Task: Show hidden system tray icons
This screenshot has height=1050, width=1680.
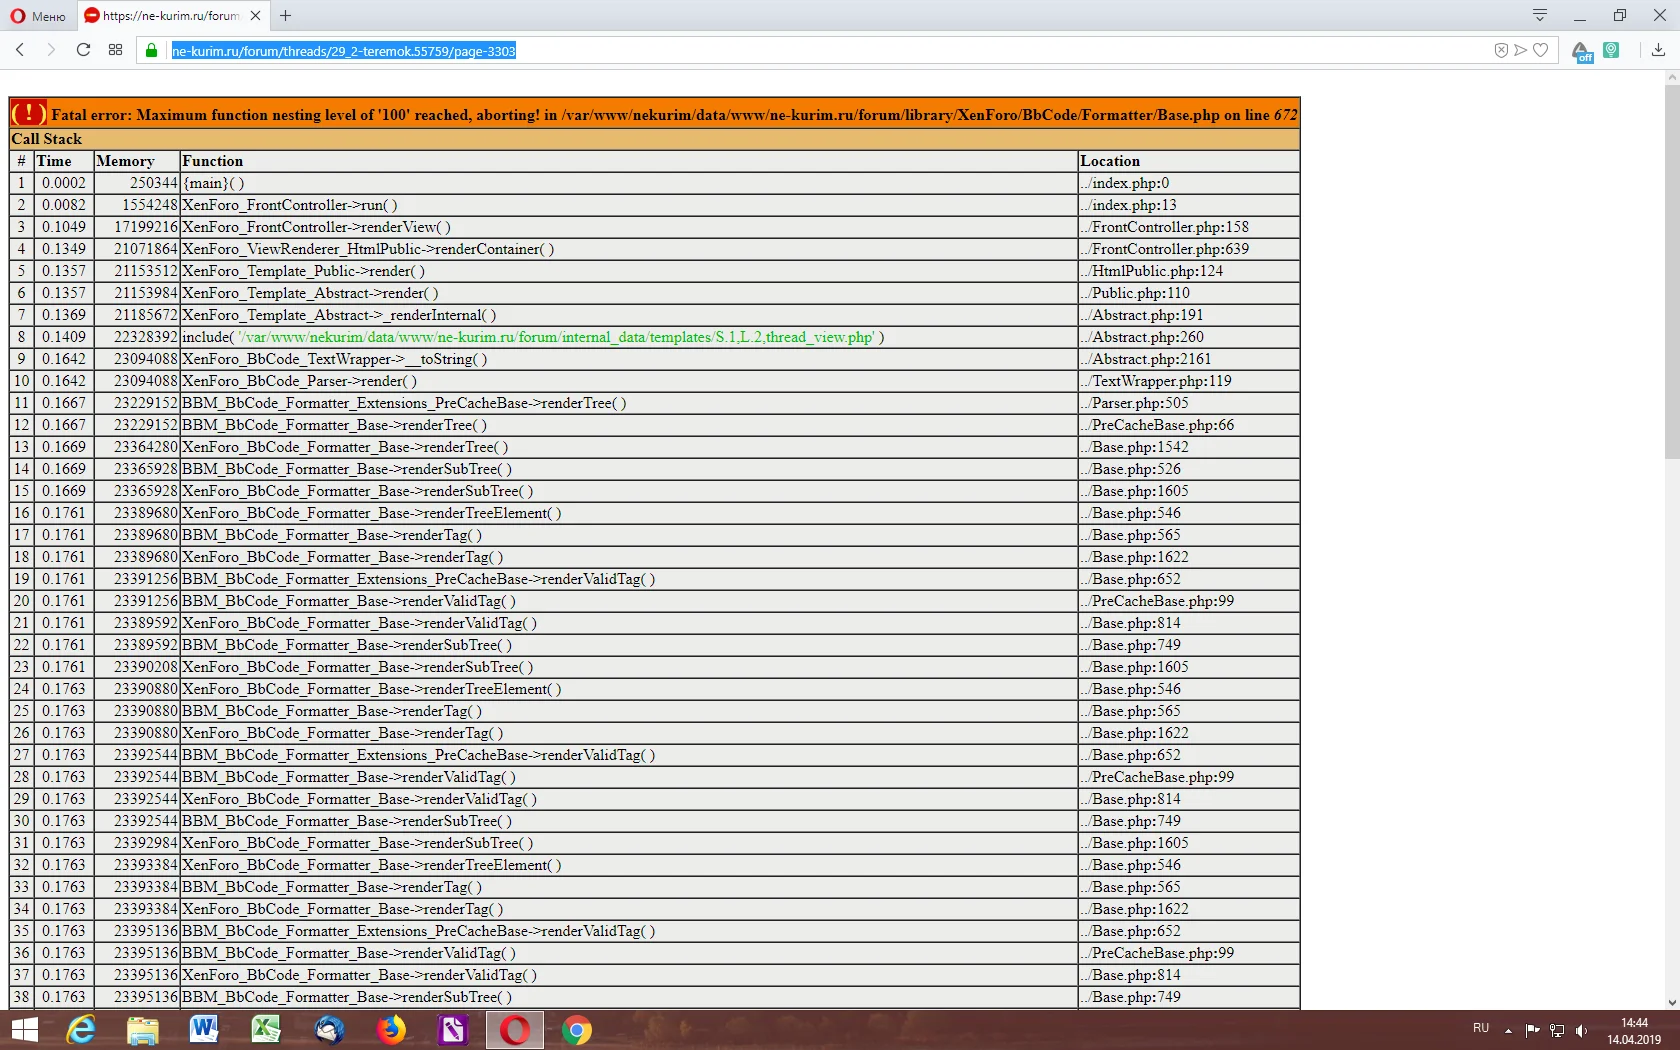Action: [x=1508, y=1030]
